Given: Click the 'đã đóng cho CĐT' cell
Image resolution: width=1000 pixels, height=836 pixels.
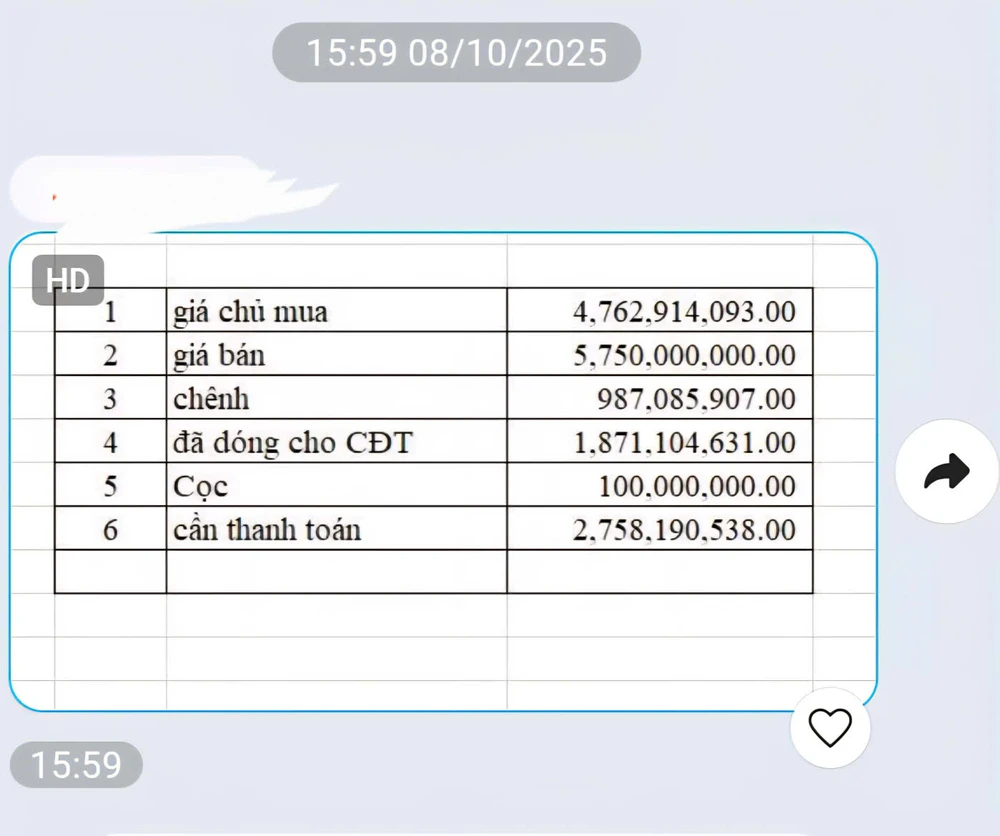Looking at the screenshot, I should [292, 443].
